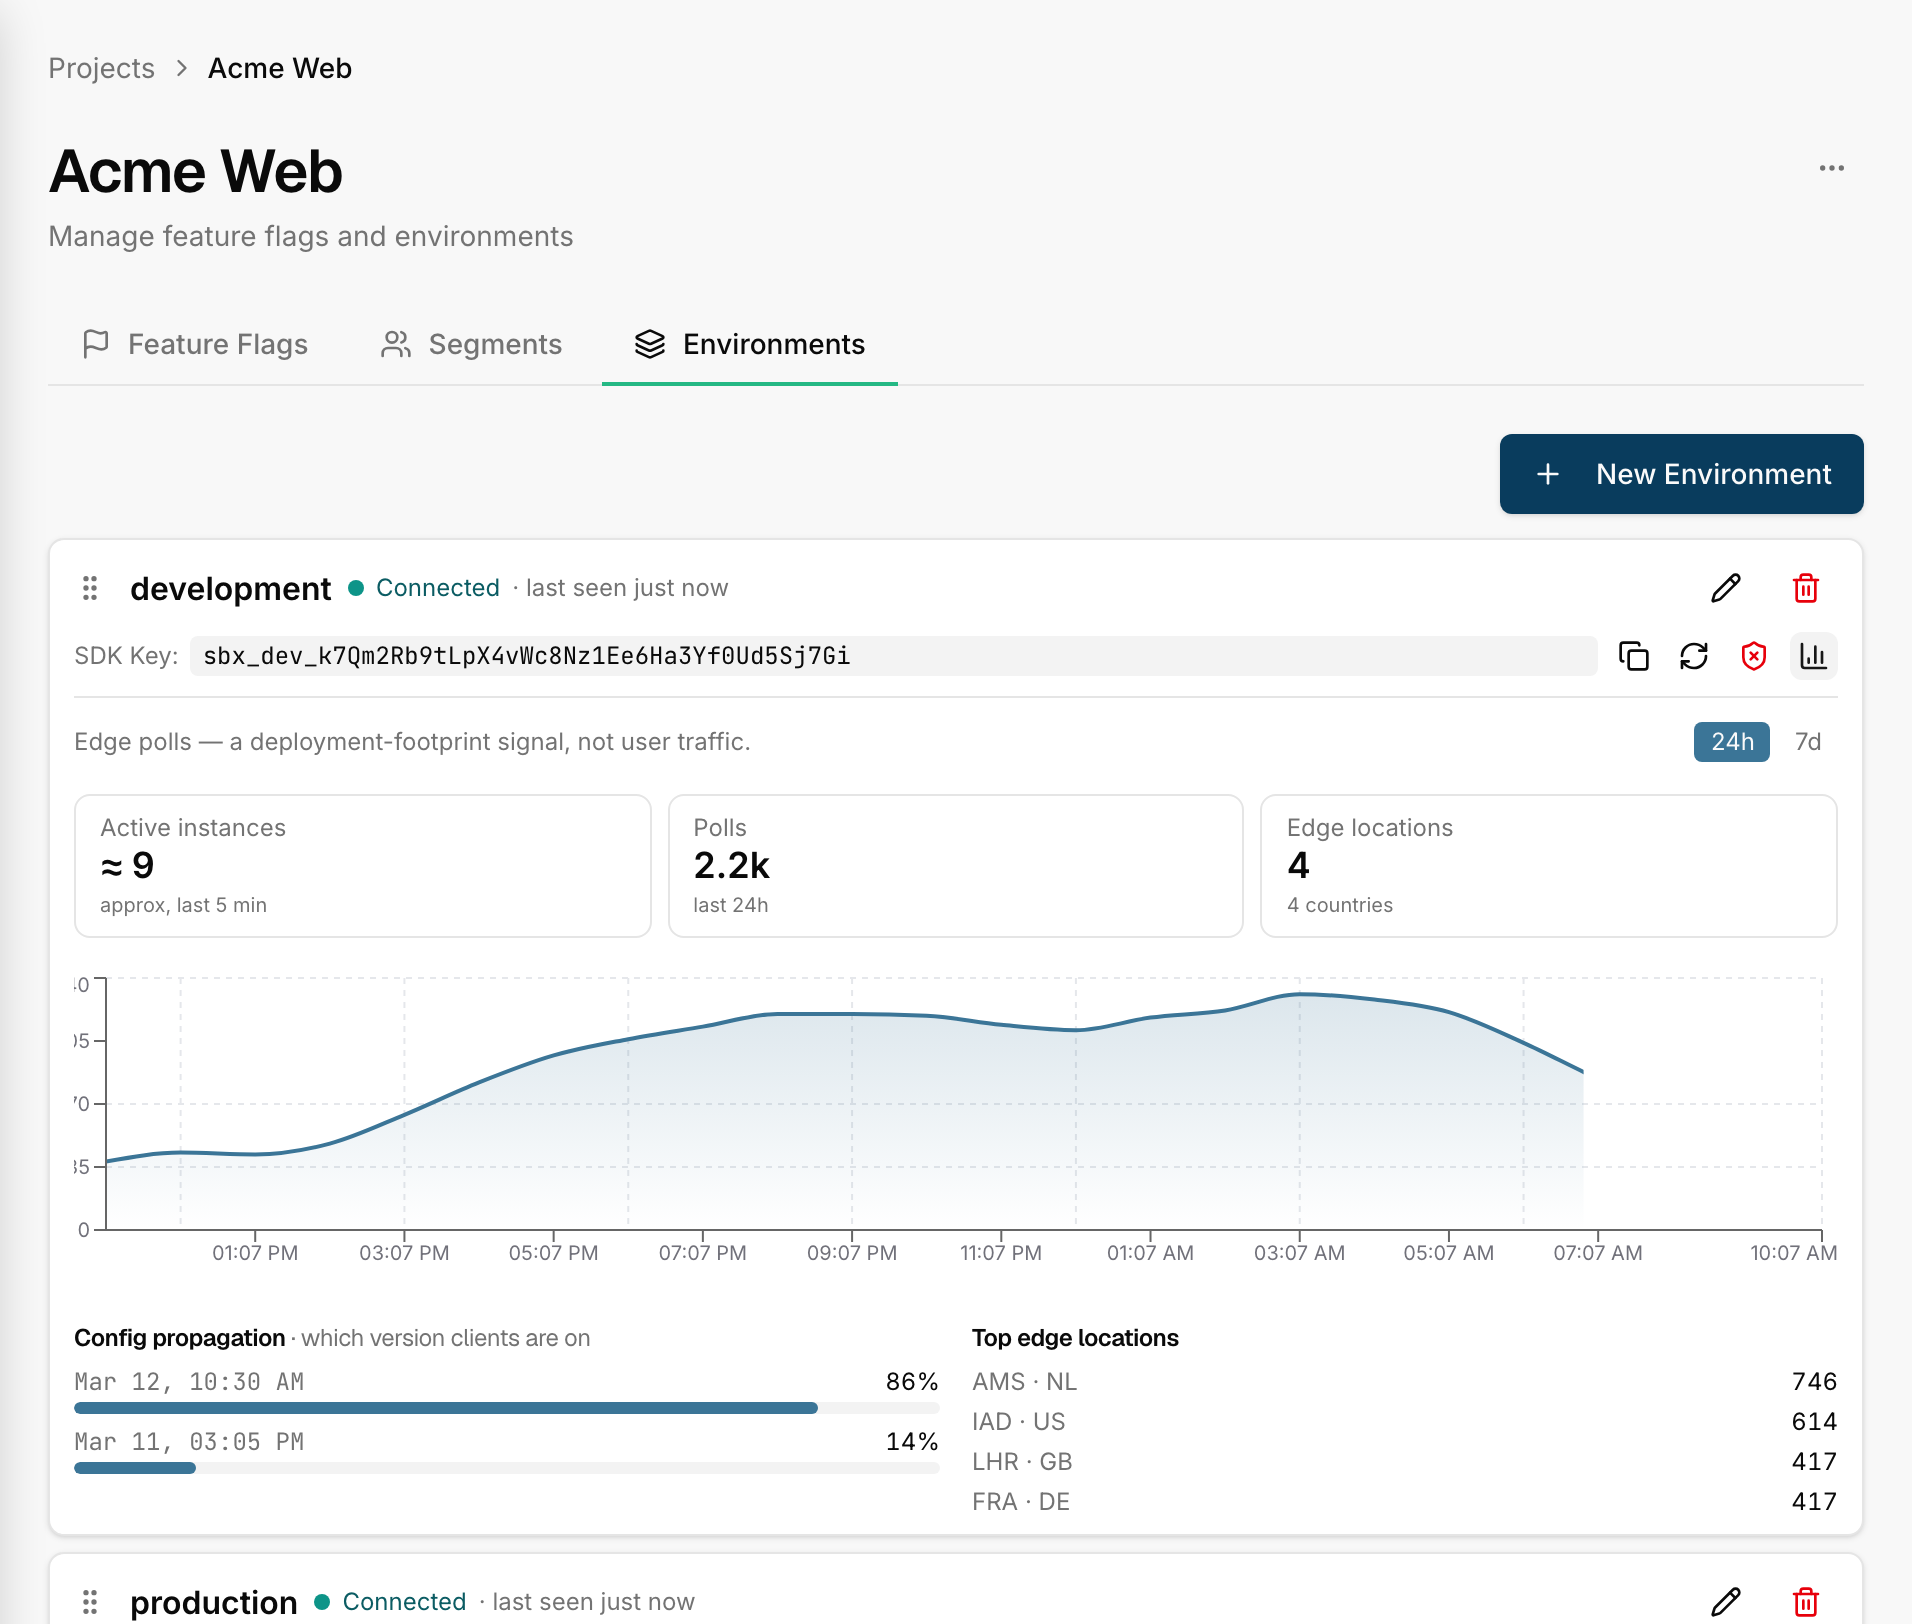This screenshot has width=1912, height=1624.
Task: Open the Edge locations card
Action: pyautogui.click(x=1549, y=866)
